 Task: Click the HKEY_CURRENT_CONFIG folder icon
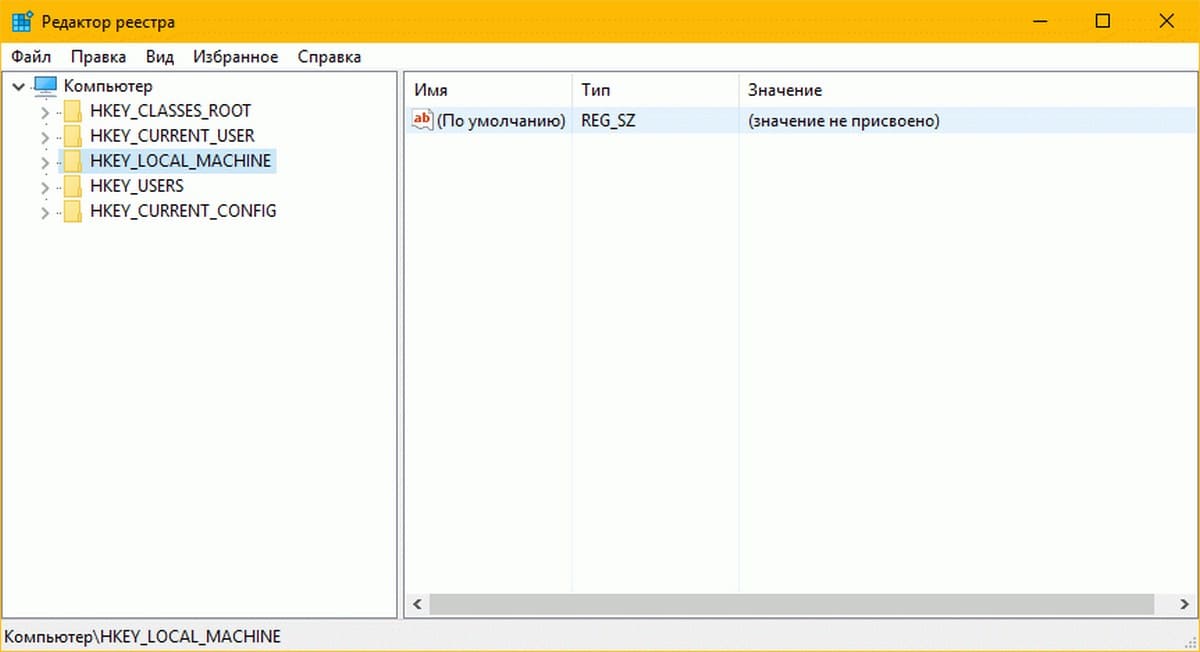point(72,211)
